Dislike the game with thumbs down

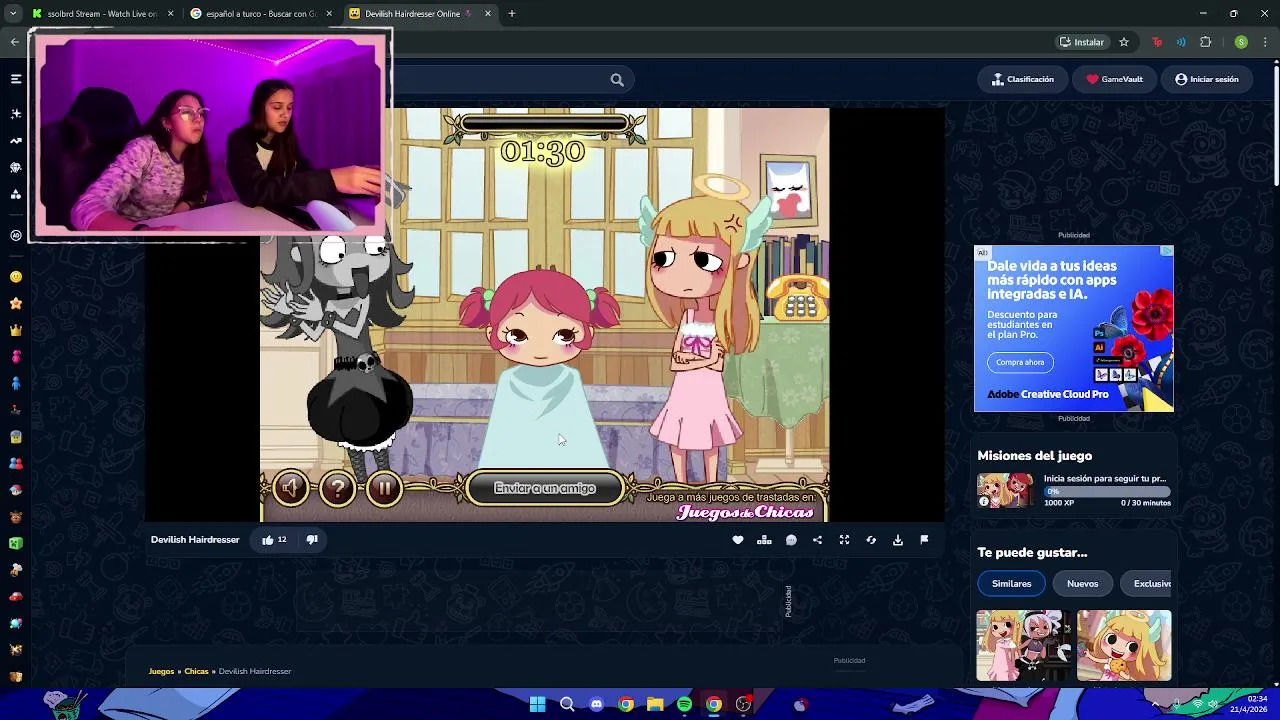312,540
